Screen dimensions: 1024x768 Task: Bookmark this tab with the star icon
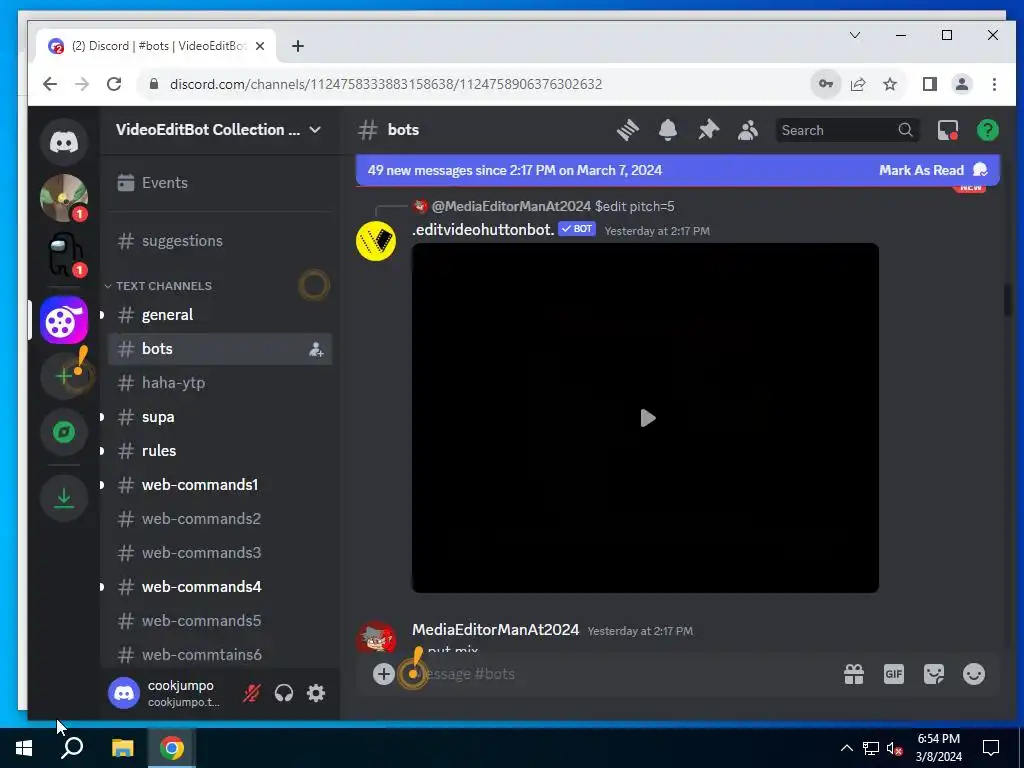pyautogui.click(x=889, y=84)
